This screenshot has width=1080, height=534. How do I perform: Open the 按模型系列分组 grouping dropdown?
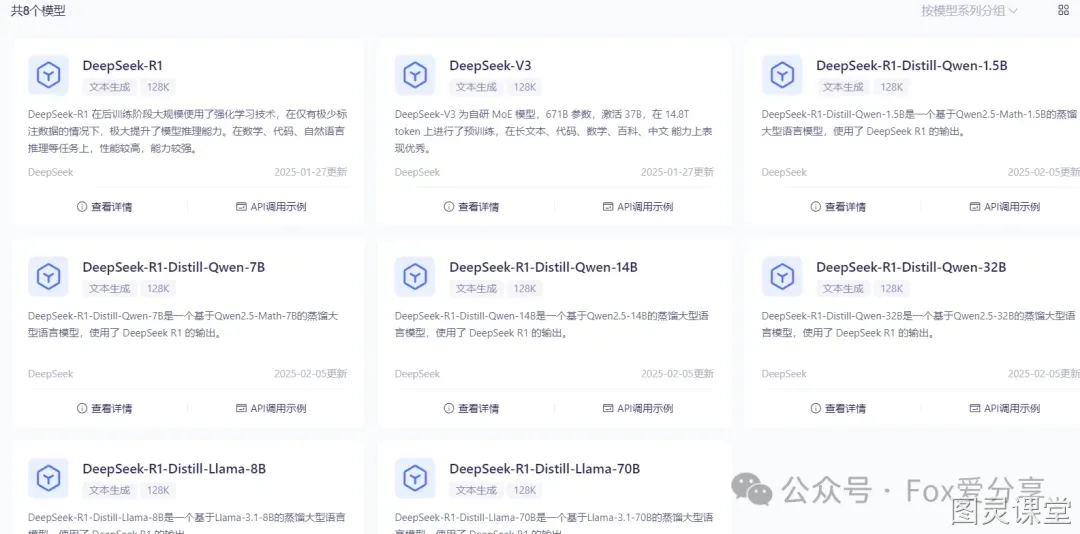[970, 10]
